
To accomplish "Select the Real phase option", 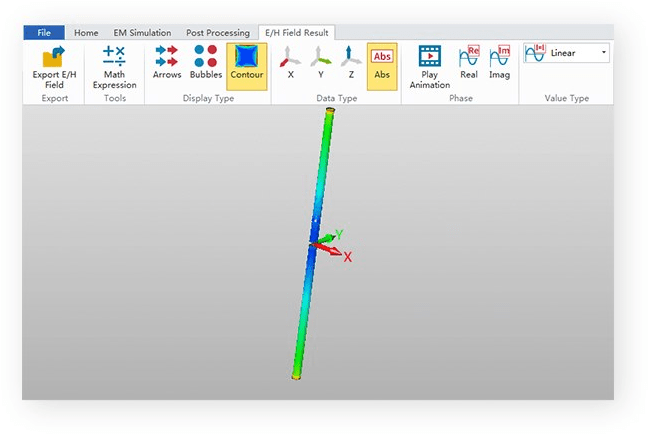I will [469, 62].
